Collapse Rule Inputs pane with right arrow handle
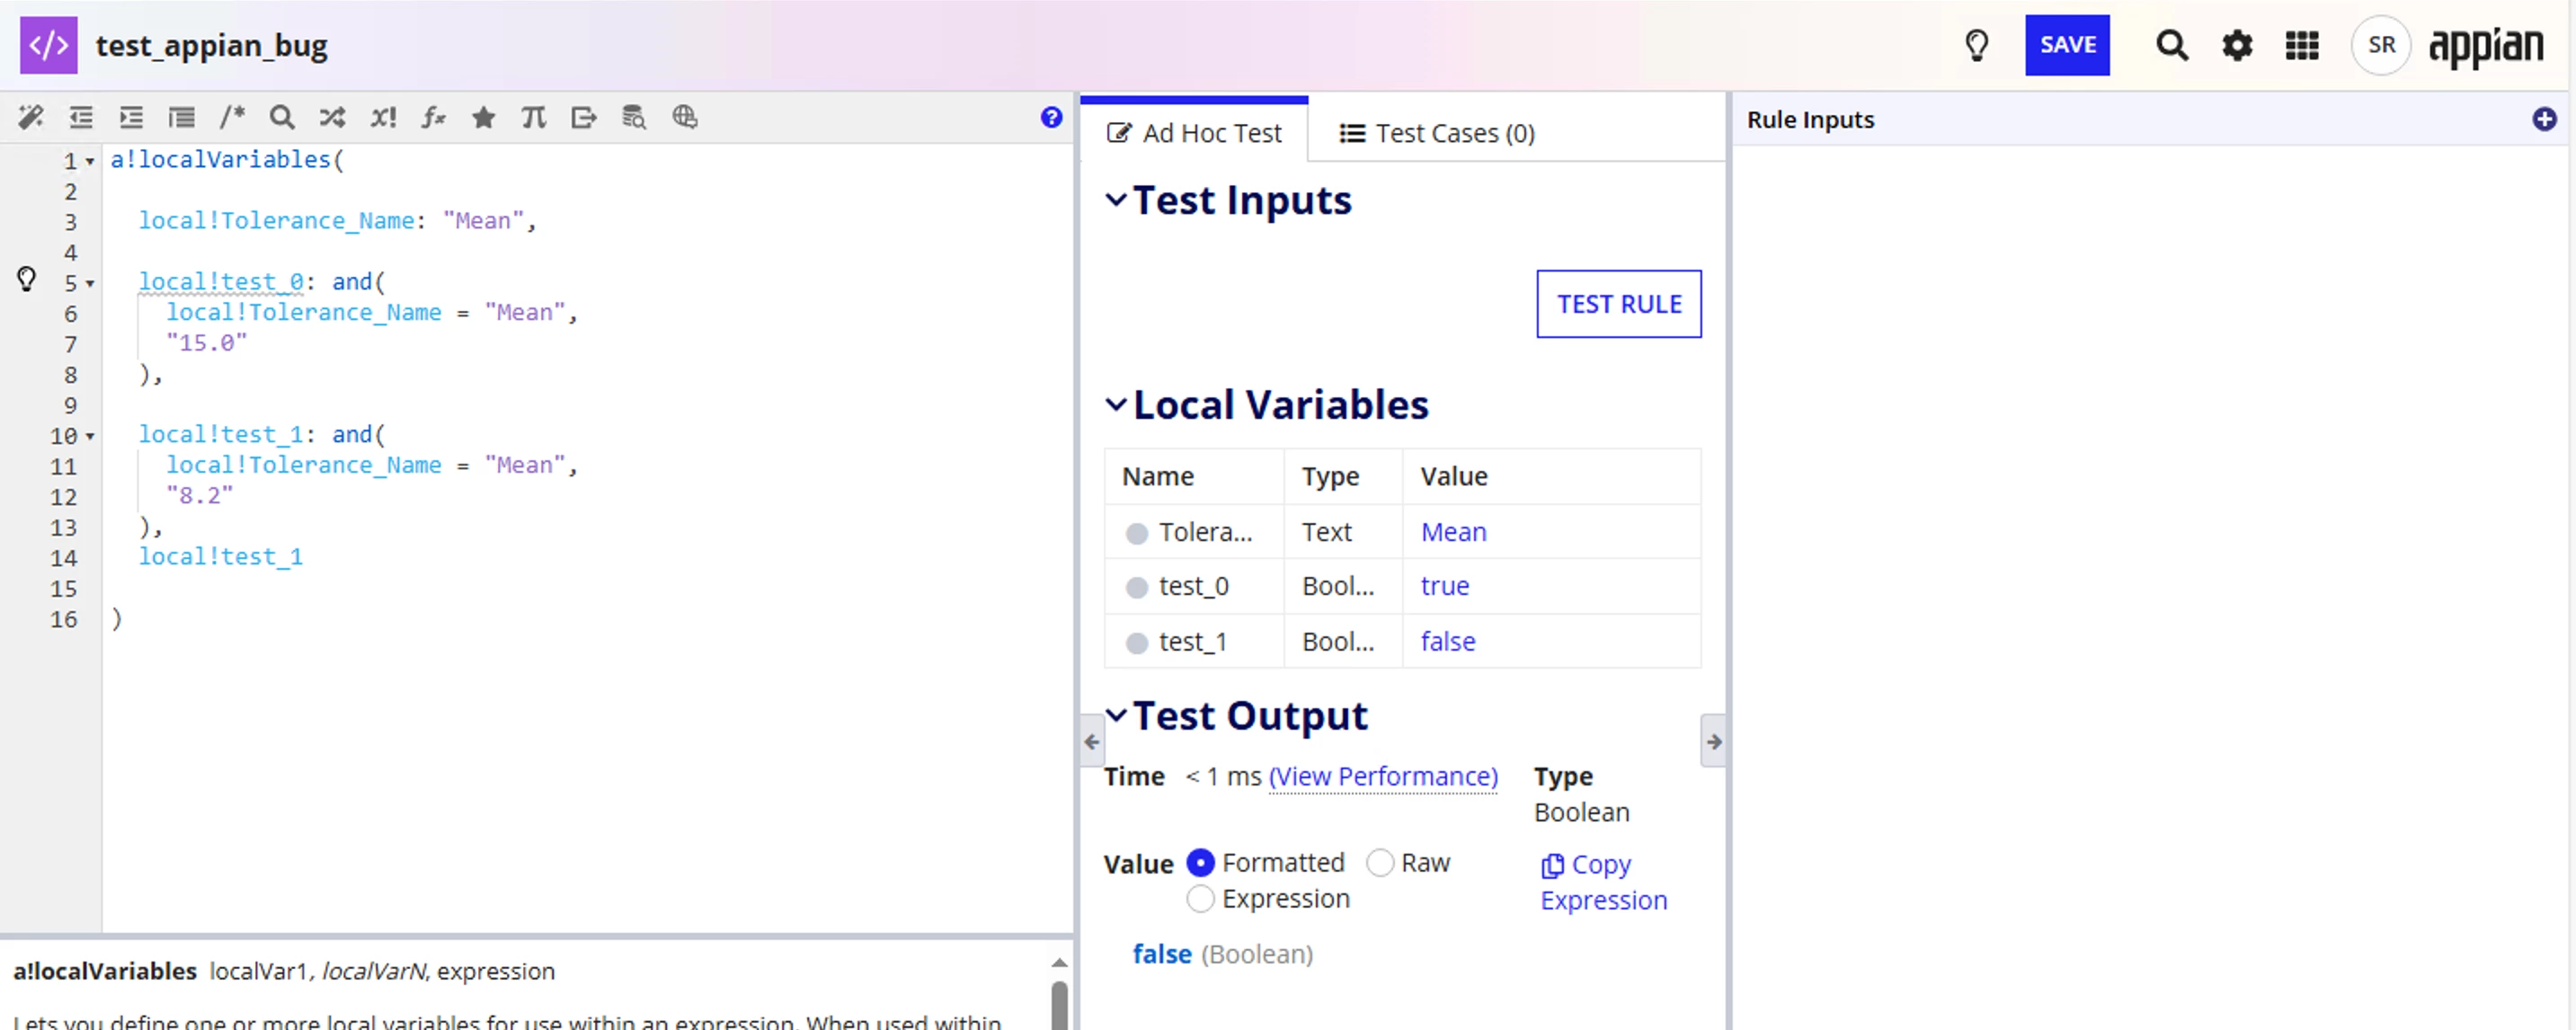The width and height of the screenshot is (2576, 1030). tap(1713, 742)
